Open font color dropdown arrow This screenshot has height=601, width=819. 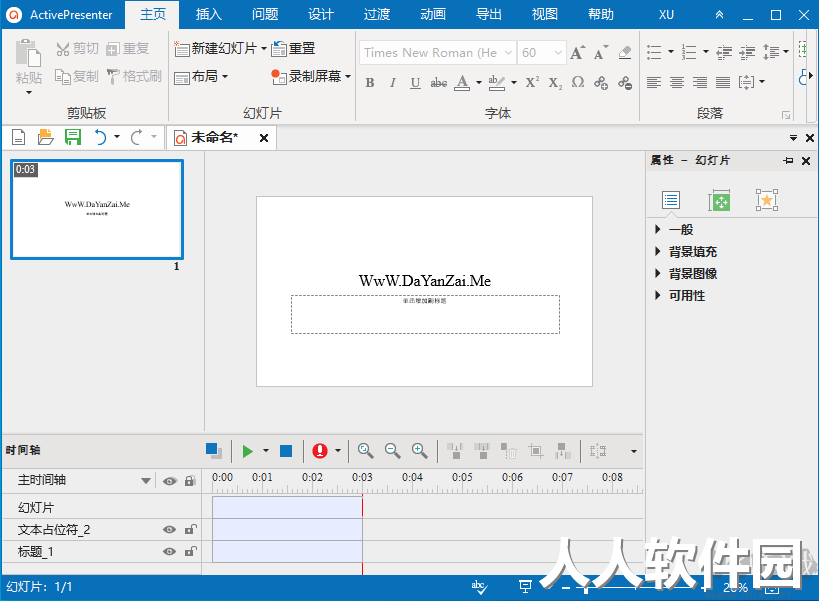click(x=478, y=83)
